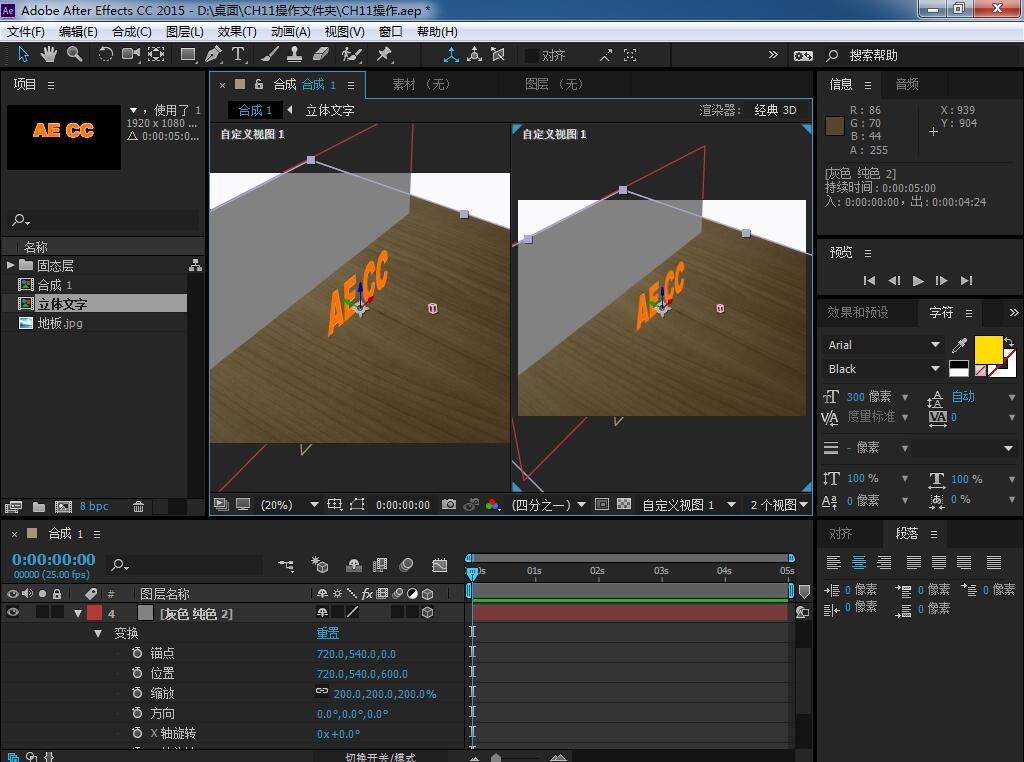Click the show channel RGB icon
The height and width of the screenshot is (762, 1024).
[493, 504]
